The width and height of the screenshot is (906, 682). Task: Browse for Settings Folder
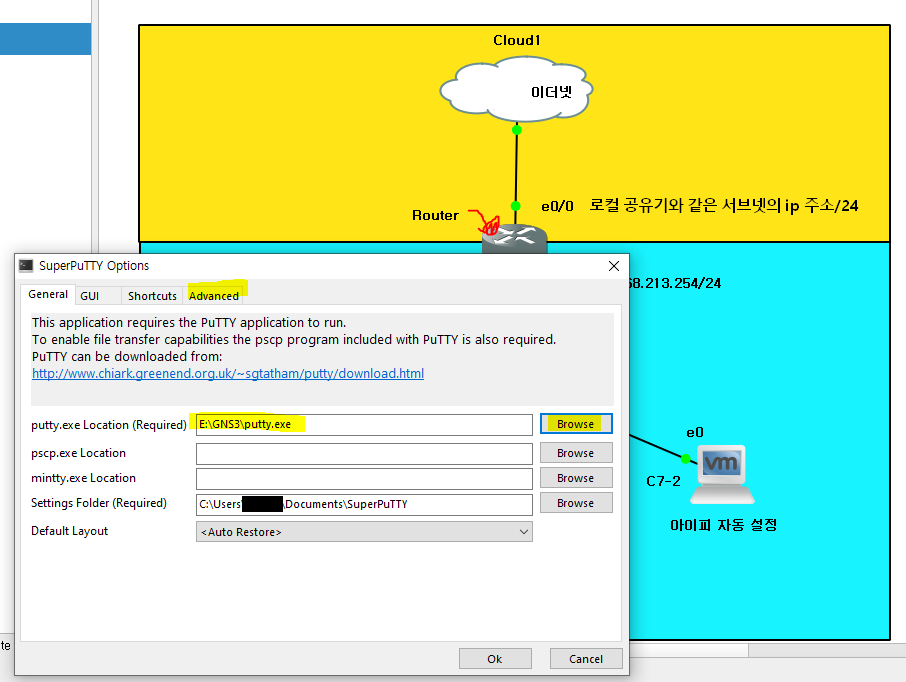pyautogui.click(x=576, y=503)
